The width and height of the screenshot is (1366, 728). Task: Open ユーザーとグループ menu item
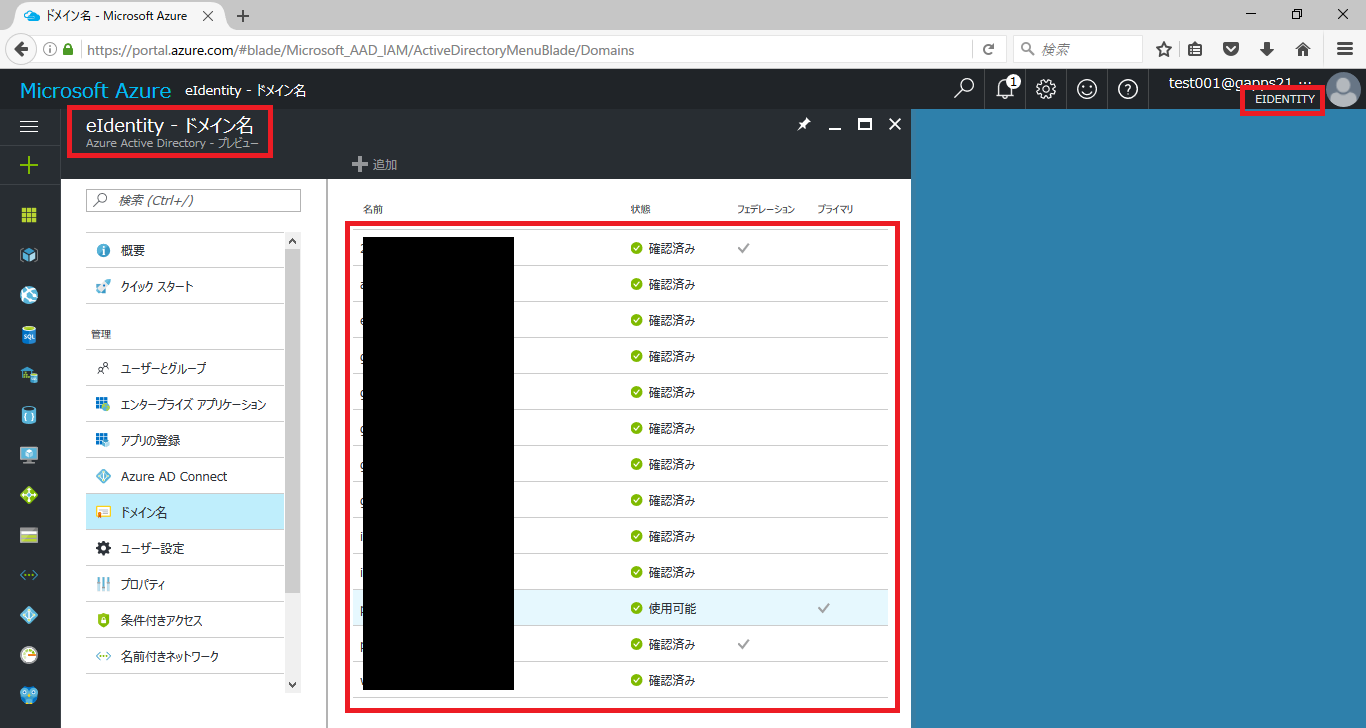coord(185,368)
